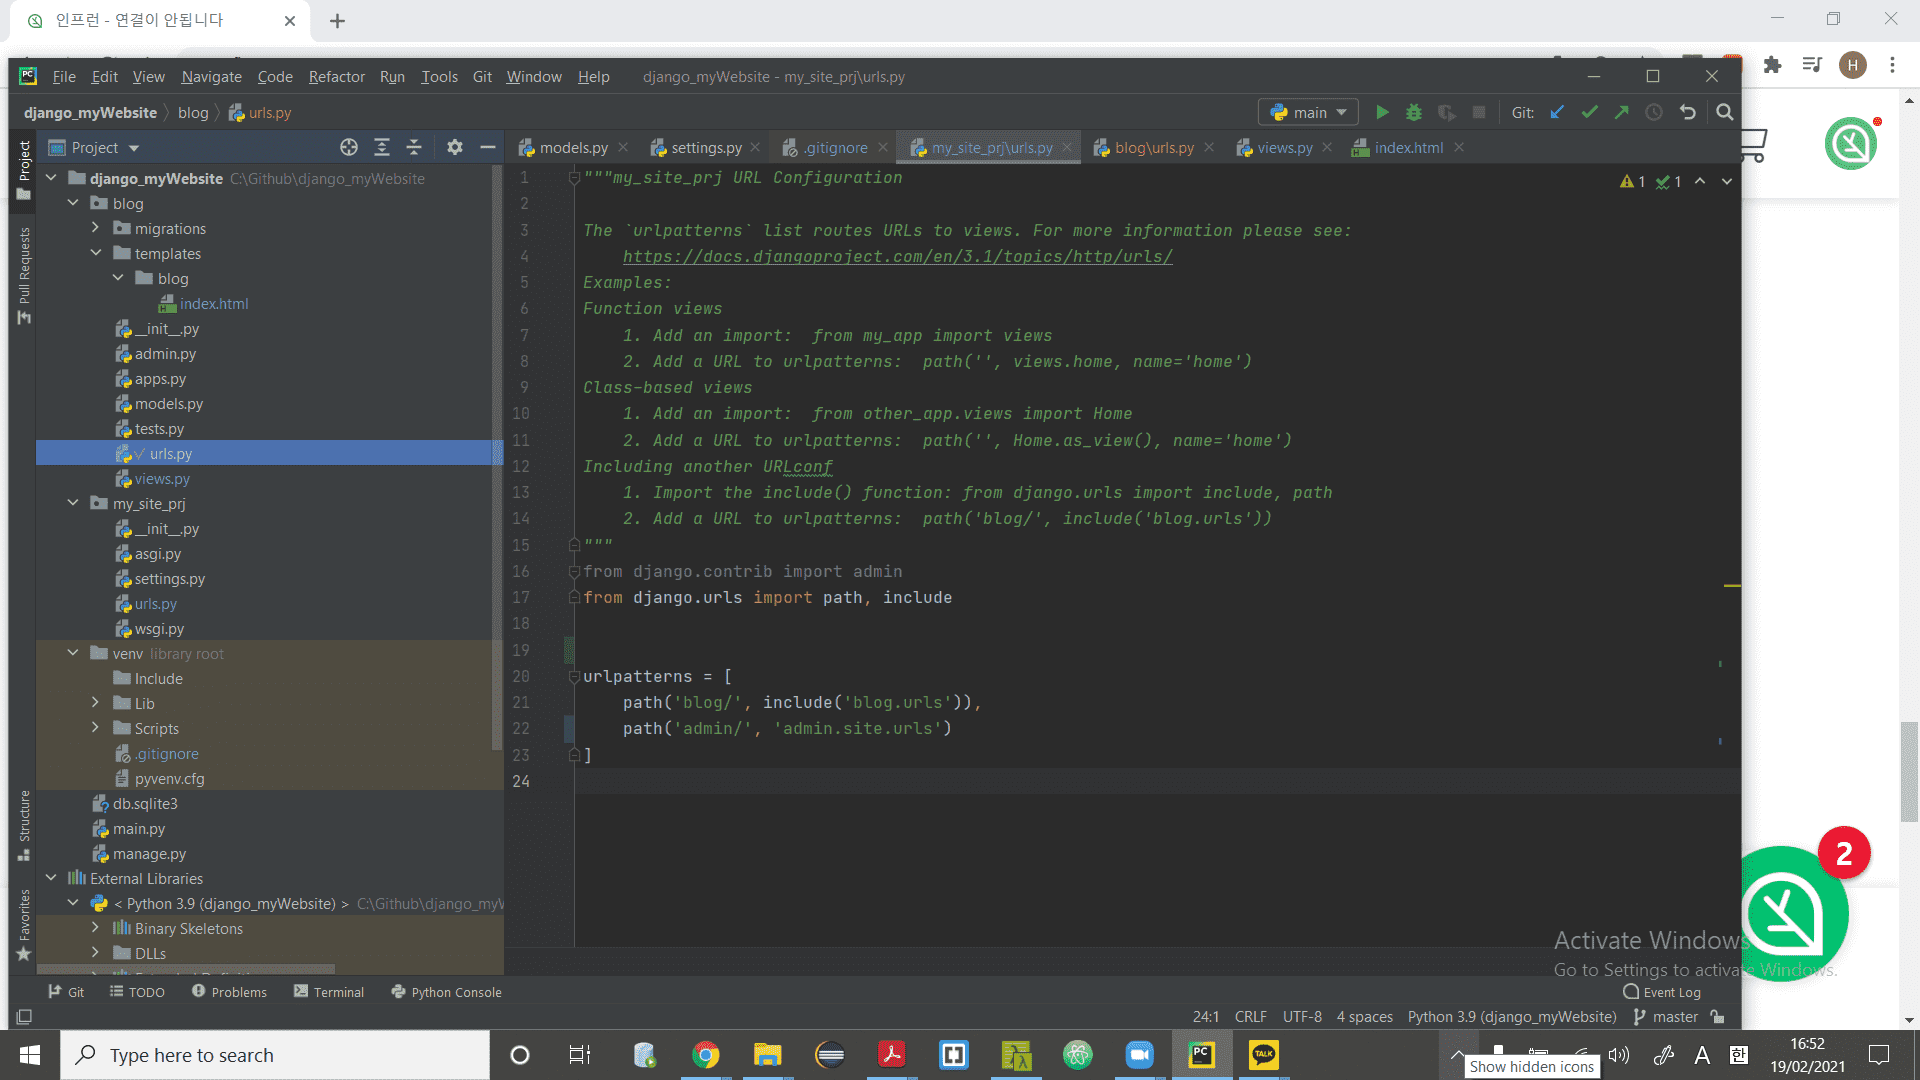Open the TODO tool window

coord(137,992)
